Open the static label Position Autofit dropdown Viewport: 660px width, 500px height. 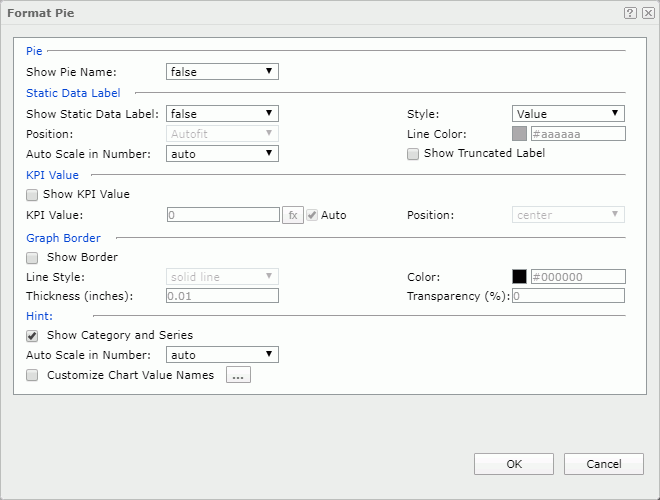point(222,134)
